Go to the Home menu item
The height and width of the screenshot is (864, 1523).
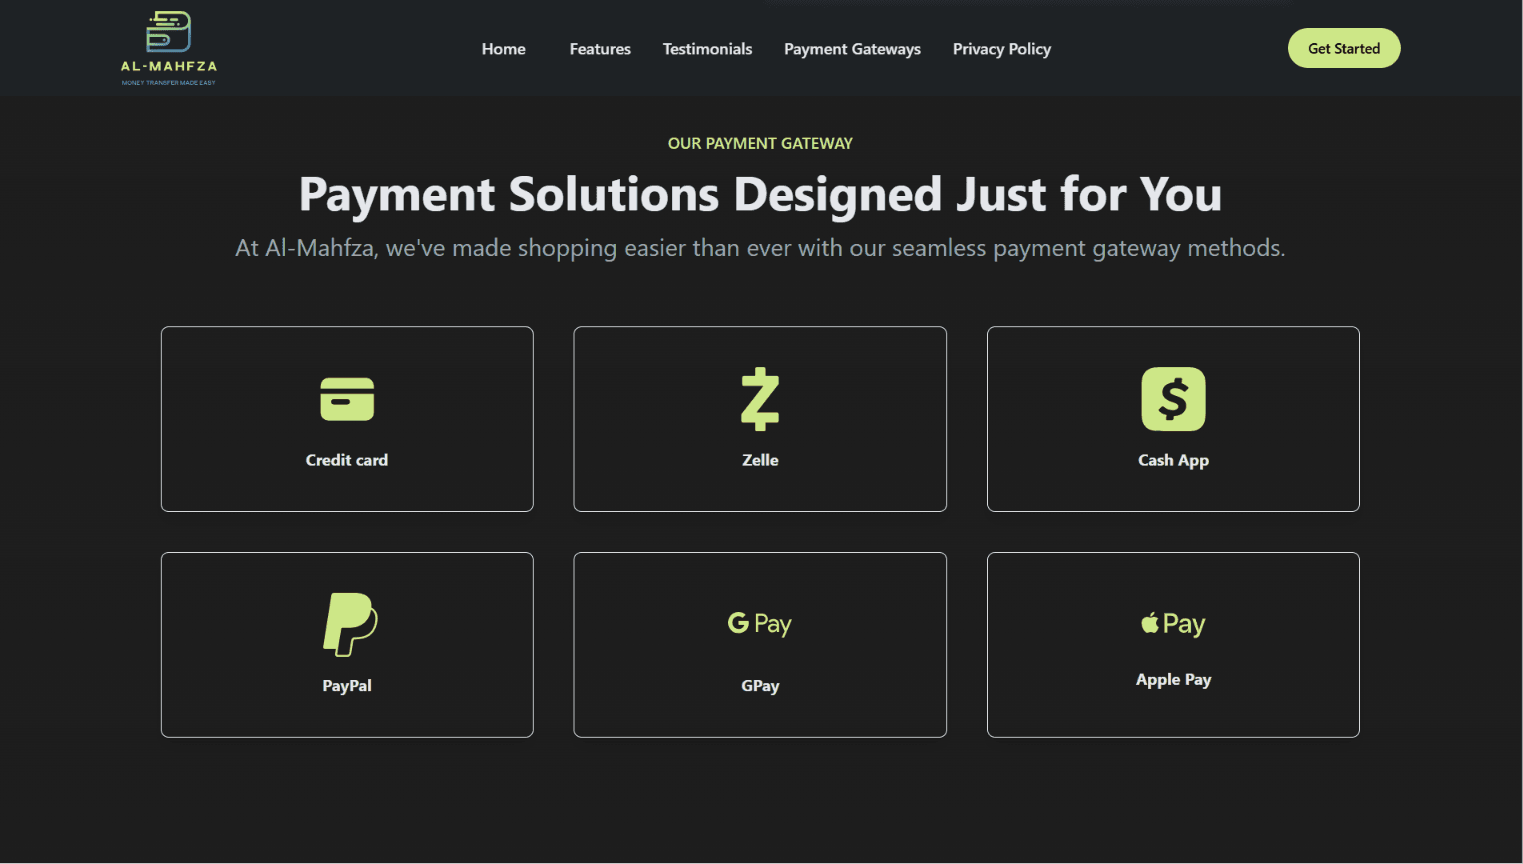click(x=504, y=49)
